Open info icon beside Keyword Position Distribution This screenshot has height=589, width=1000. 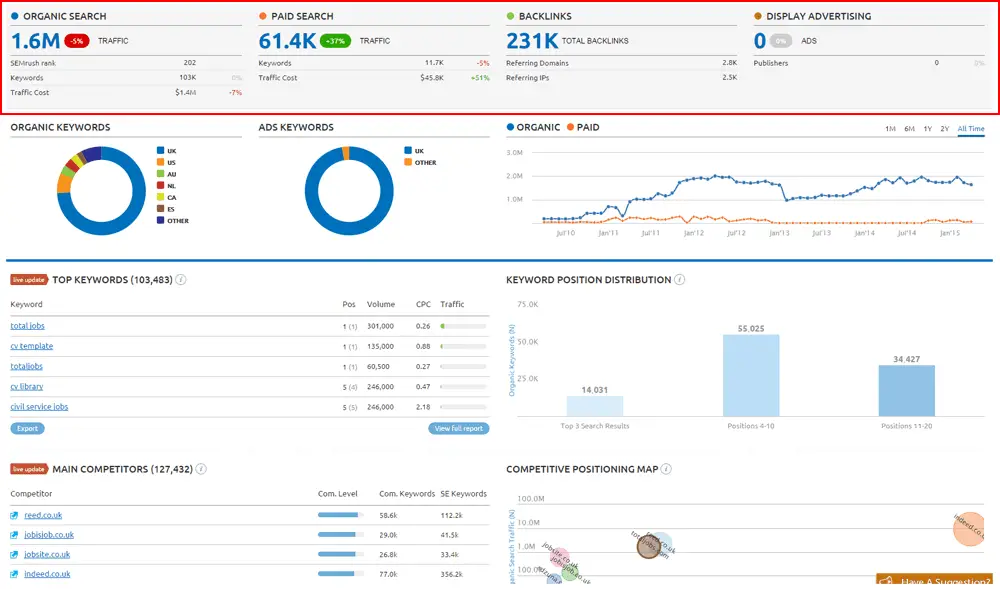pos(679,280)
